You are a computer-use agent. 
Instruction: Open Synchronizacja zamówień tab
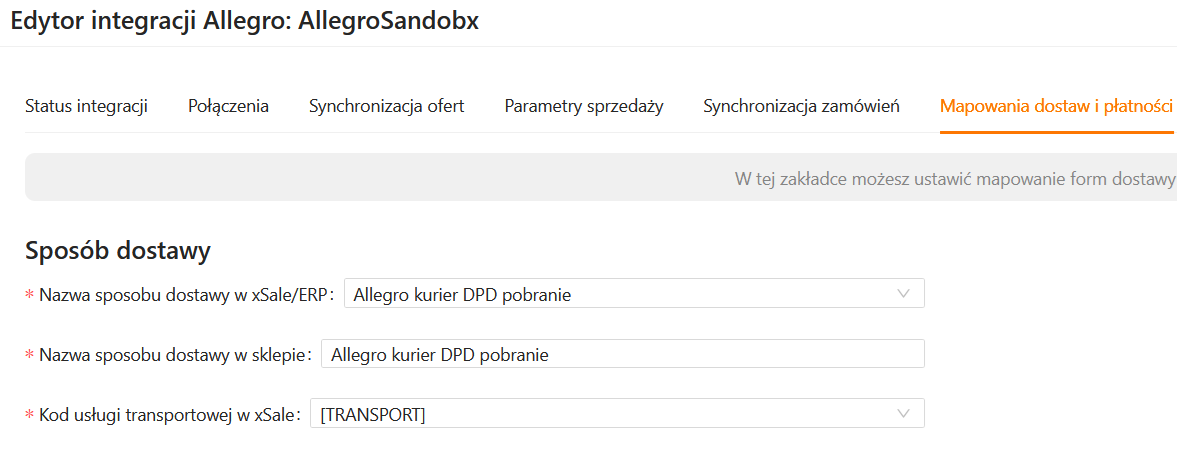(802, 106)
